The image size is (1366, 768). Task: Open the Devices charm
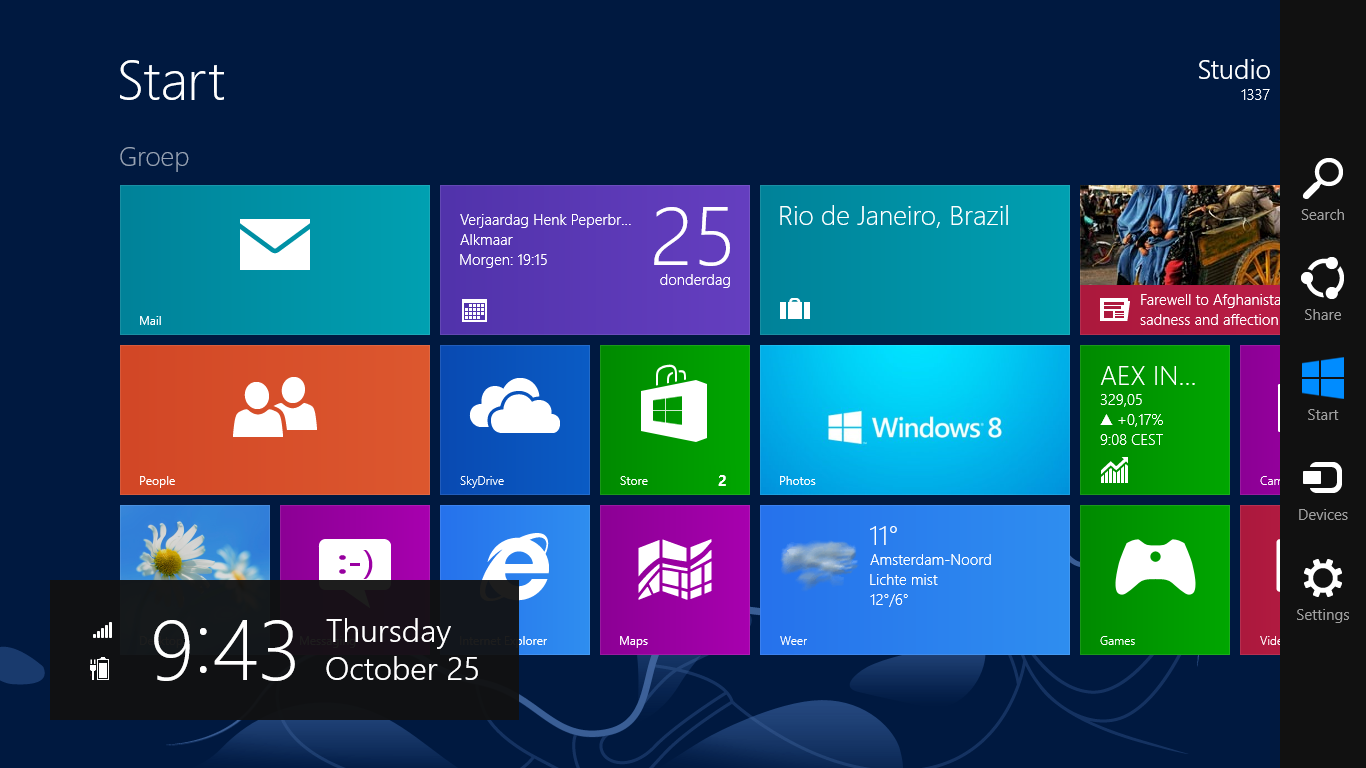1323,490
